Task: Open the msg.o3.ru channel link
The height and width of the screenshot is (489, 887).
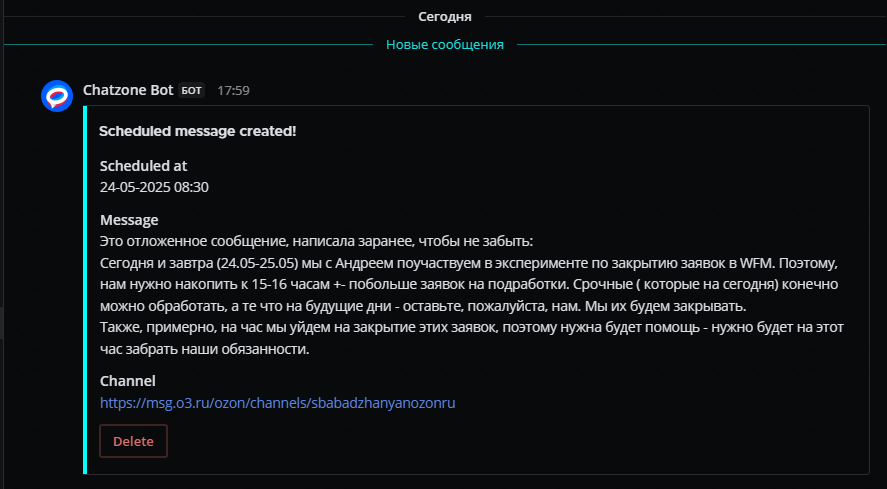Action: click(x=278, y=403)
